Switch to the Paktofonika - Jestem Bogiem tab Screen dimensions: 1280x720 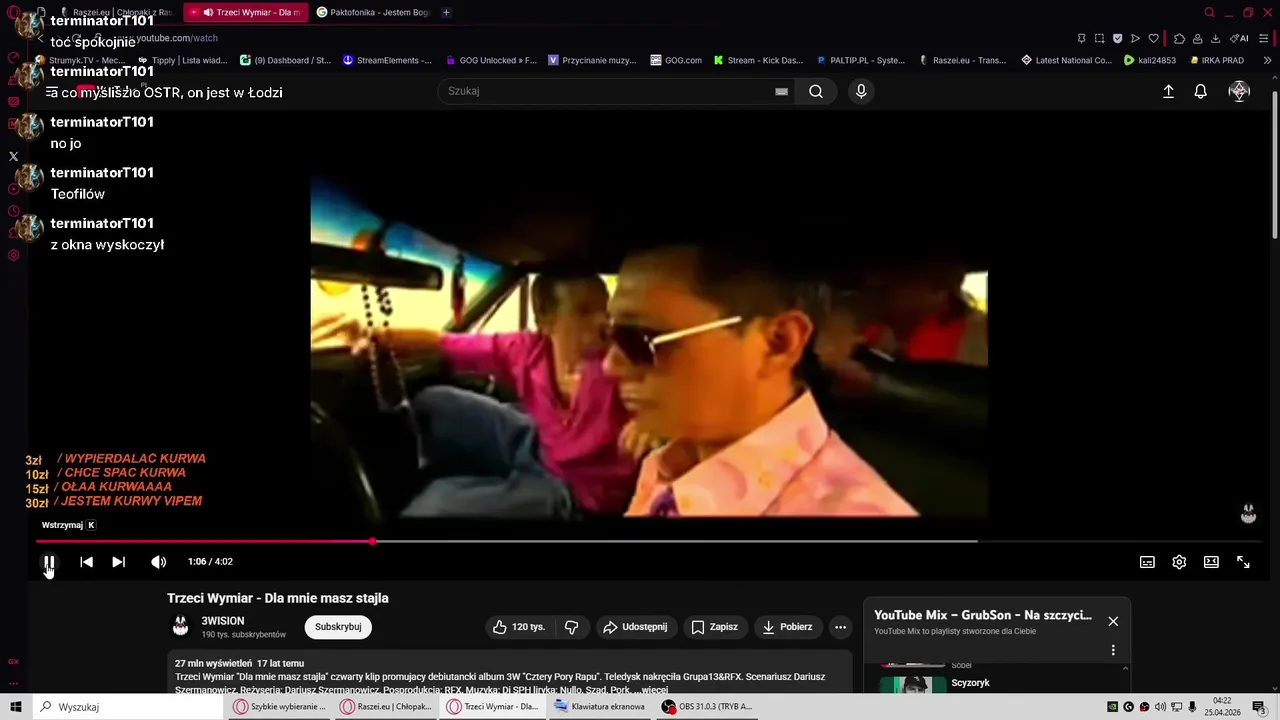click(x=372, y=12)
